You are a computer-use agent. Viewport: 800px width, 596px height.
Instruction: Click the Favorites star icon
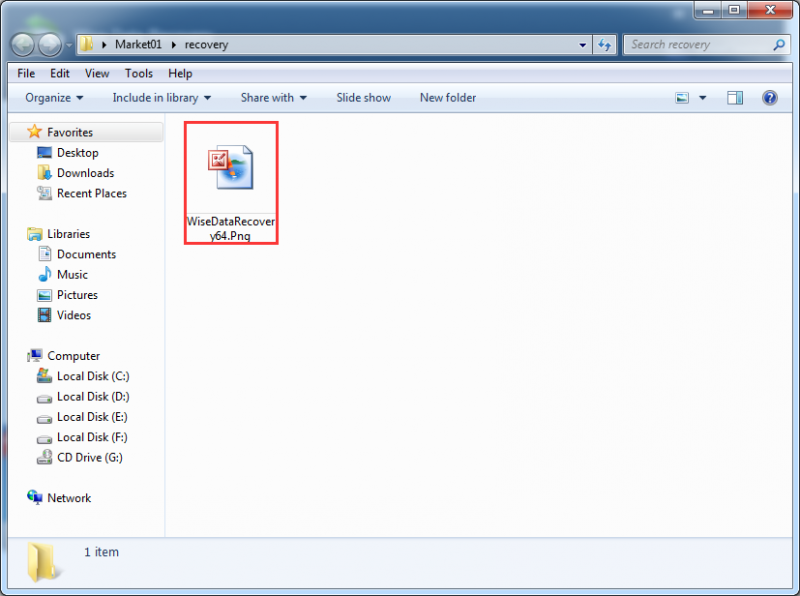pos(34,132)
